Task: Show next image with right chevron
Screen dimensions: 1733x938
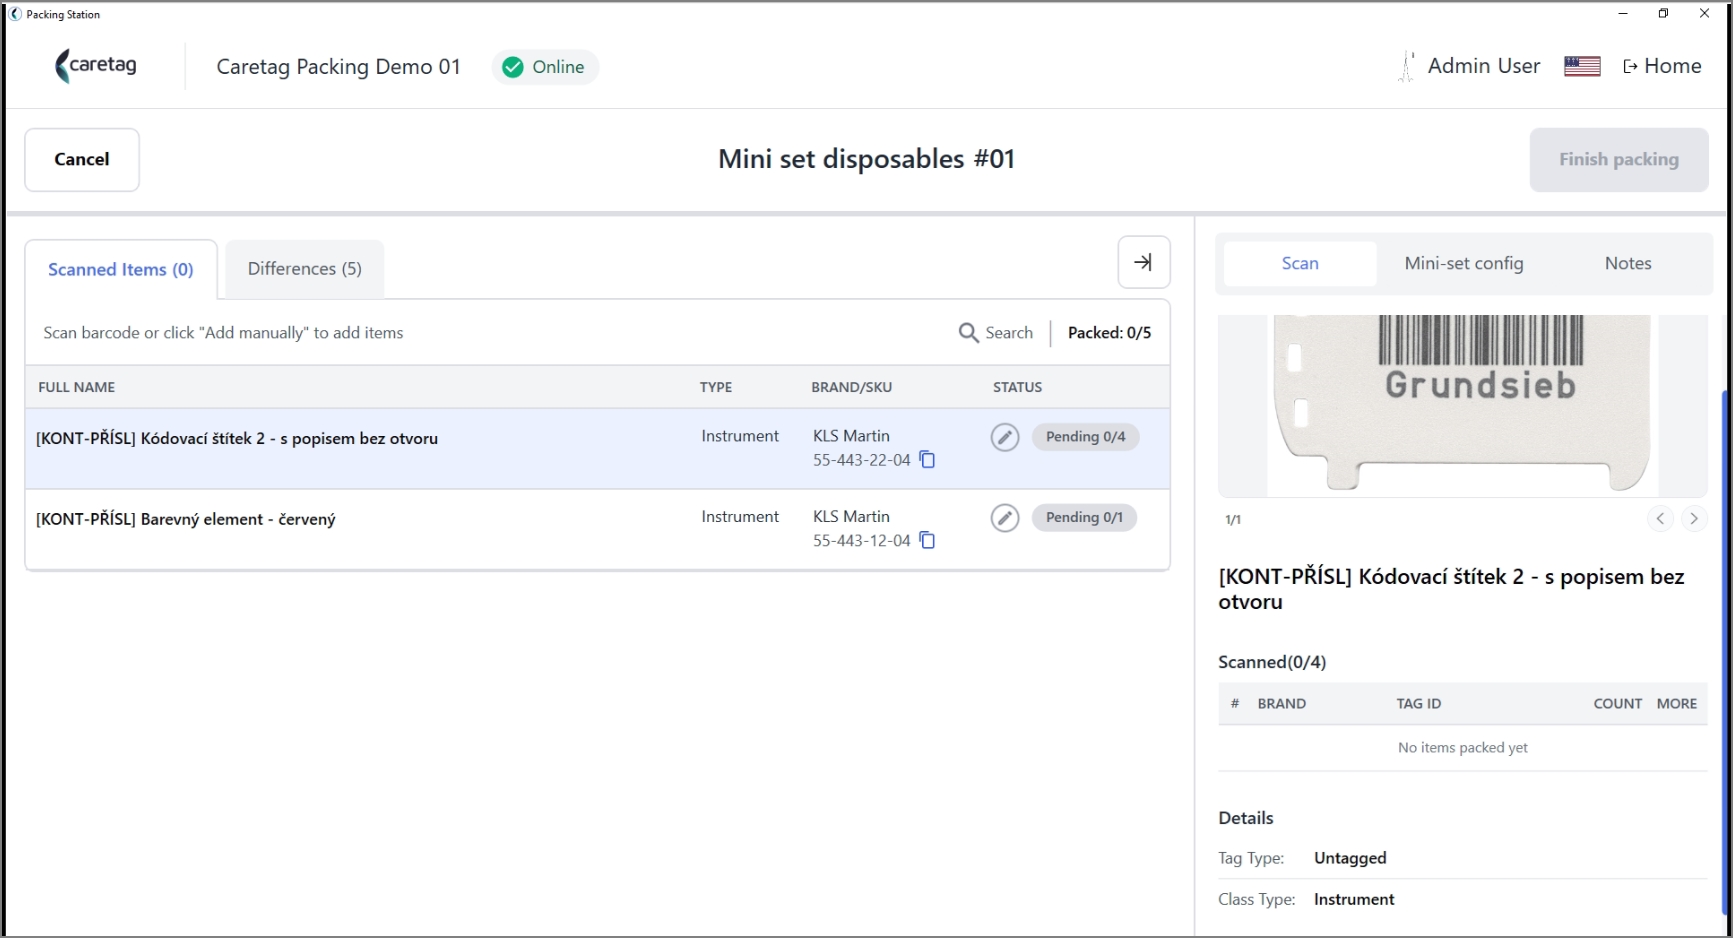Action: 1693,518
